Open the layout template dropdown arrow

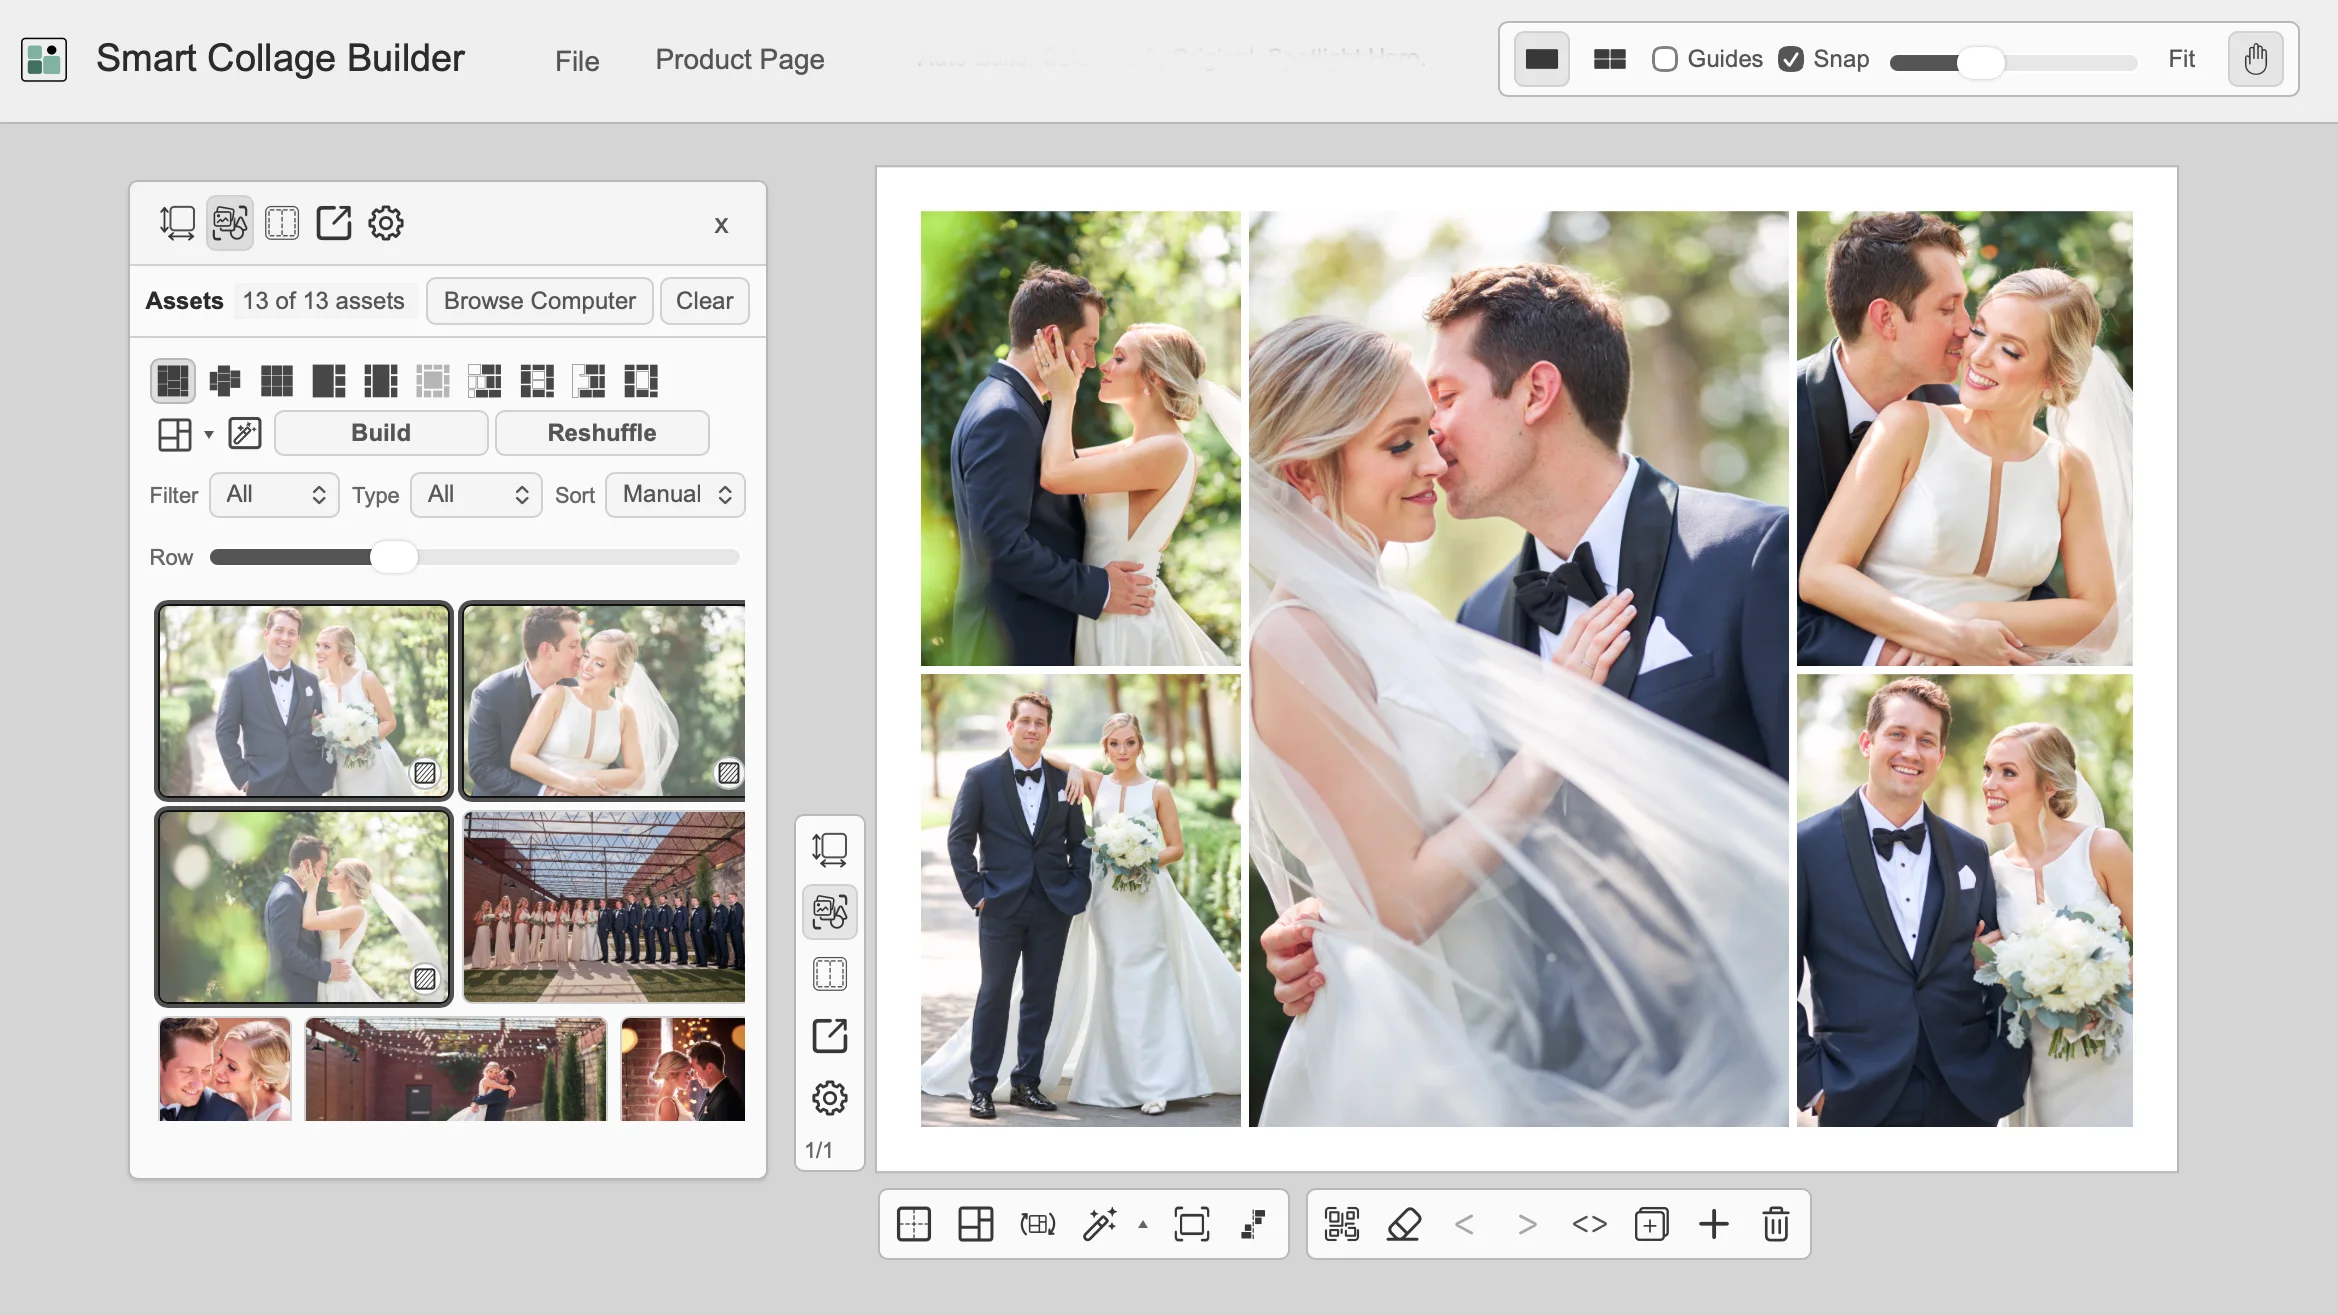pyautogui.click(x=209, y=434)
